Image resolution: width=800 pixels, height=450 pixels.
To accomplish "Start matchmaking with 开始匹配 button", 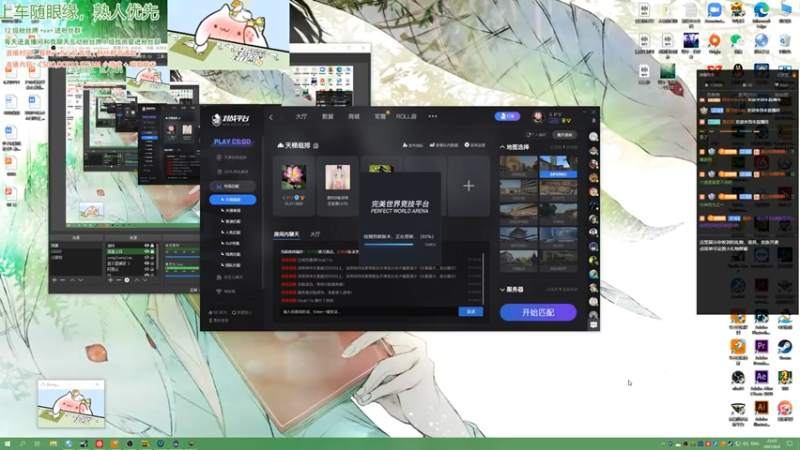I will [538, 312].
